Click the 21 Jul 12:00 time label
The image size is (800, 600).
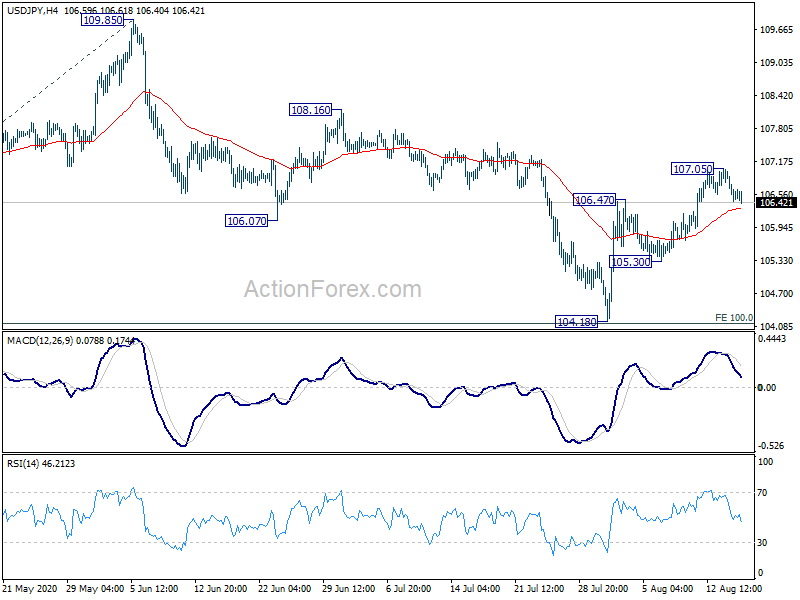click(x=540, y=589)
